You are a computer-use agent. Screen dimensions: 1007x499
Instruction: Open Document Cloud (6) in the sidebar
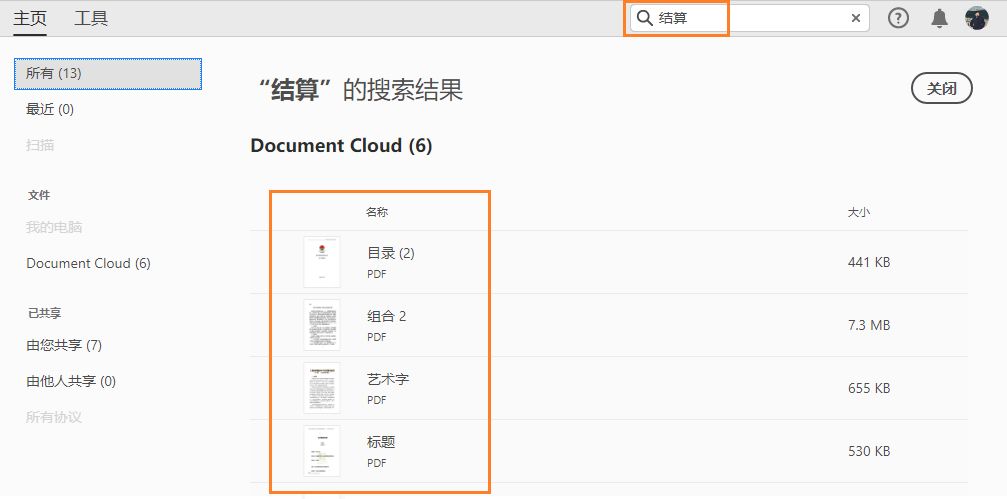coord(89,263)
